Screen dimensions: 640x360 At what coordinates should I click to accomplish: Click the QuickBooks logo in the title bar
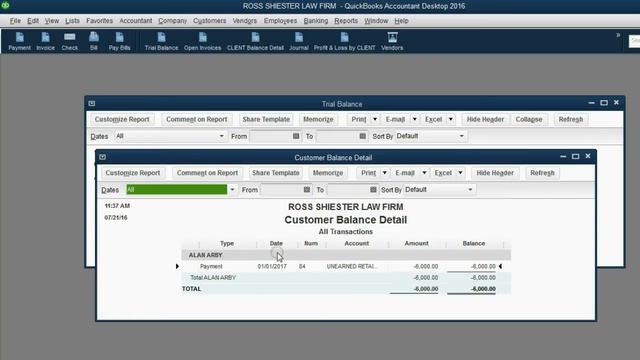tap(5, 5)
